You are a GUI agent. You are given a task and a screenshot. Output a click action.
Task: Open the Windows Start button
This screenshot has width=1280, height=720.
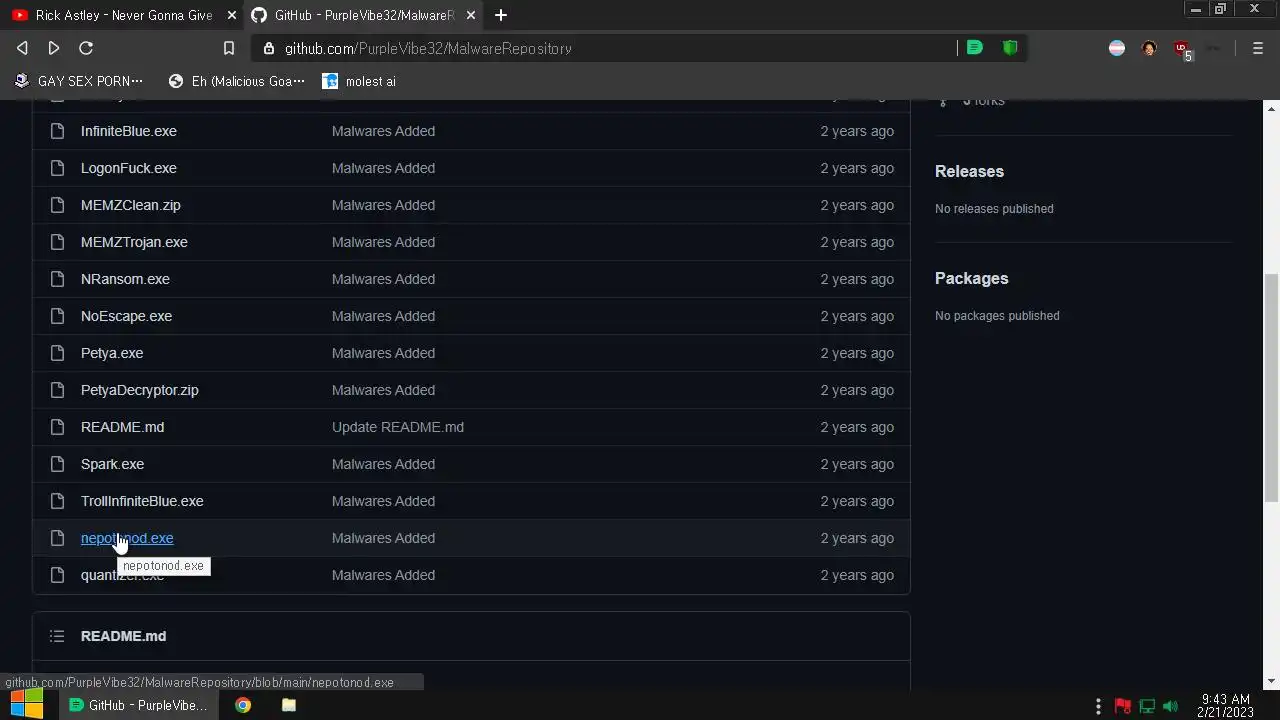(26, 704)
